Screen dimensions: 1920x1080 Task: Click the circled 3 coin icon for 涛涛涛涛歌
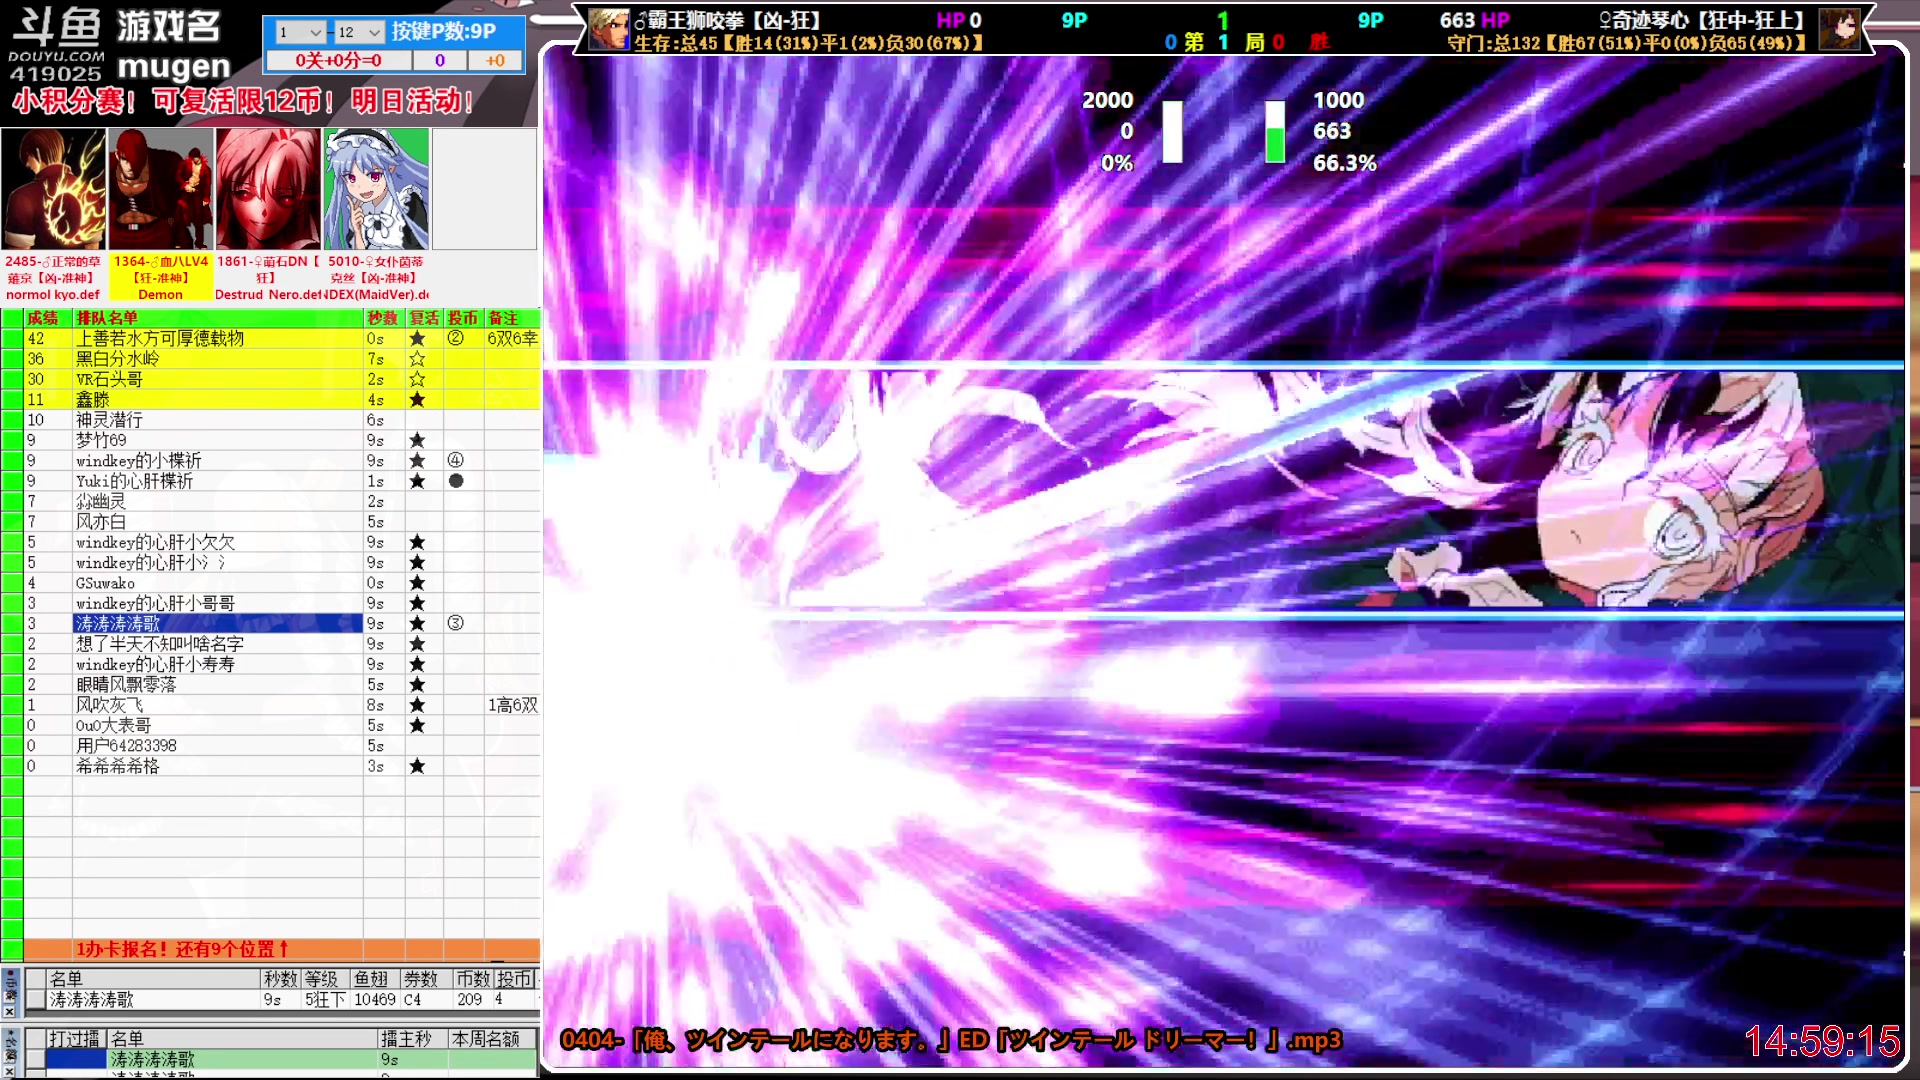[x=456, y=623]
